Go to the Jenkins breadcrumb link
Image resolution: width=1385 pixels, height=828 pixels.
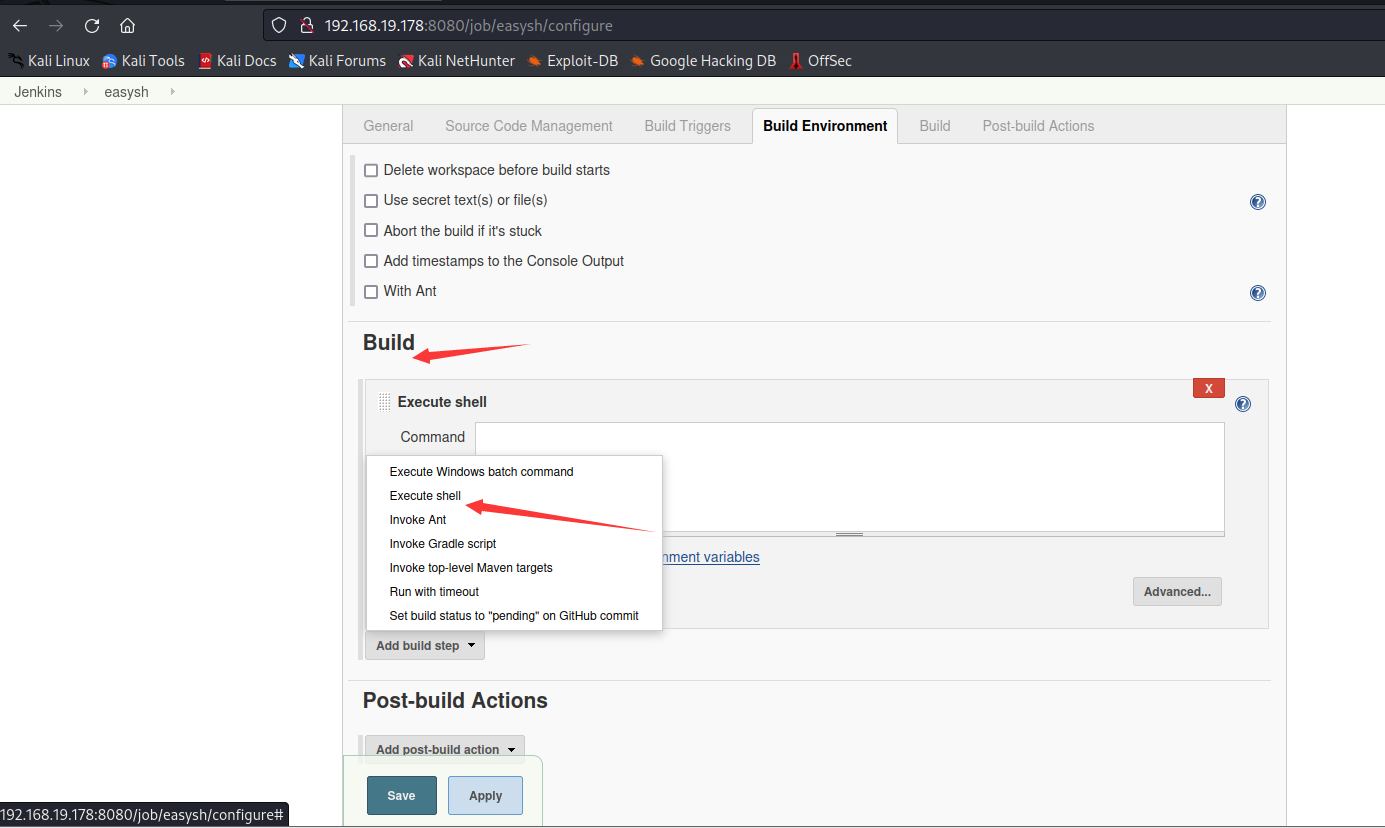point(38,92)
